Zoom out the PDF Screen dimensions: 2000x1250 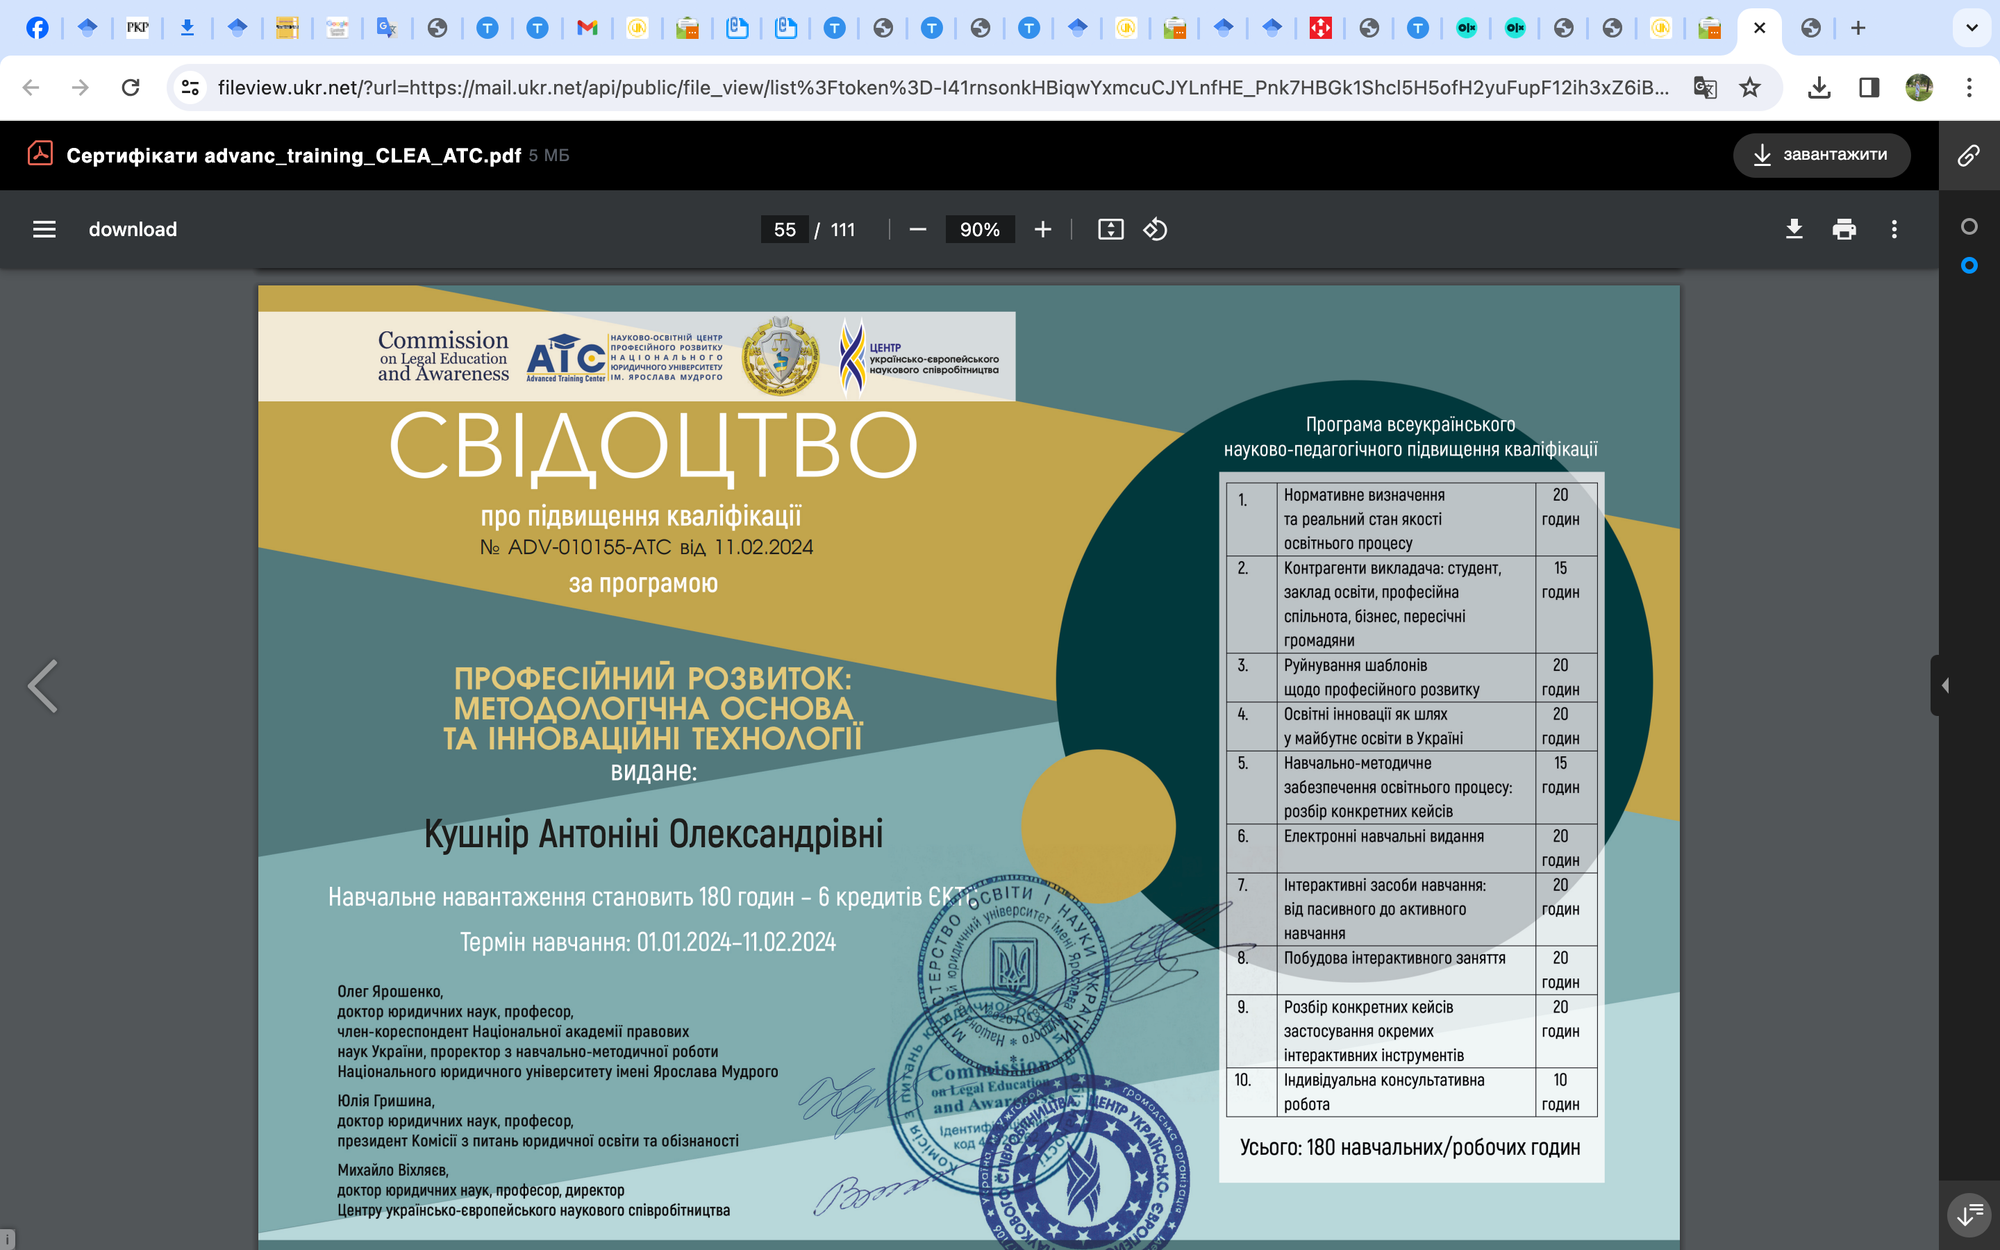916,229
